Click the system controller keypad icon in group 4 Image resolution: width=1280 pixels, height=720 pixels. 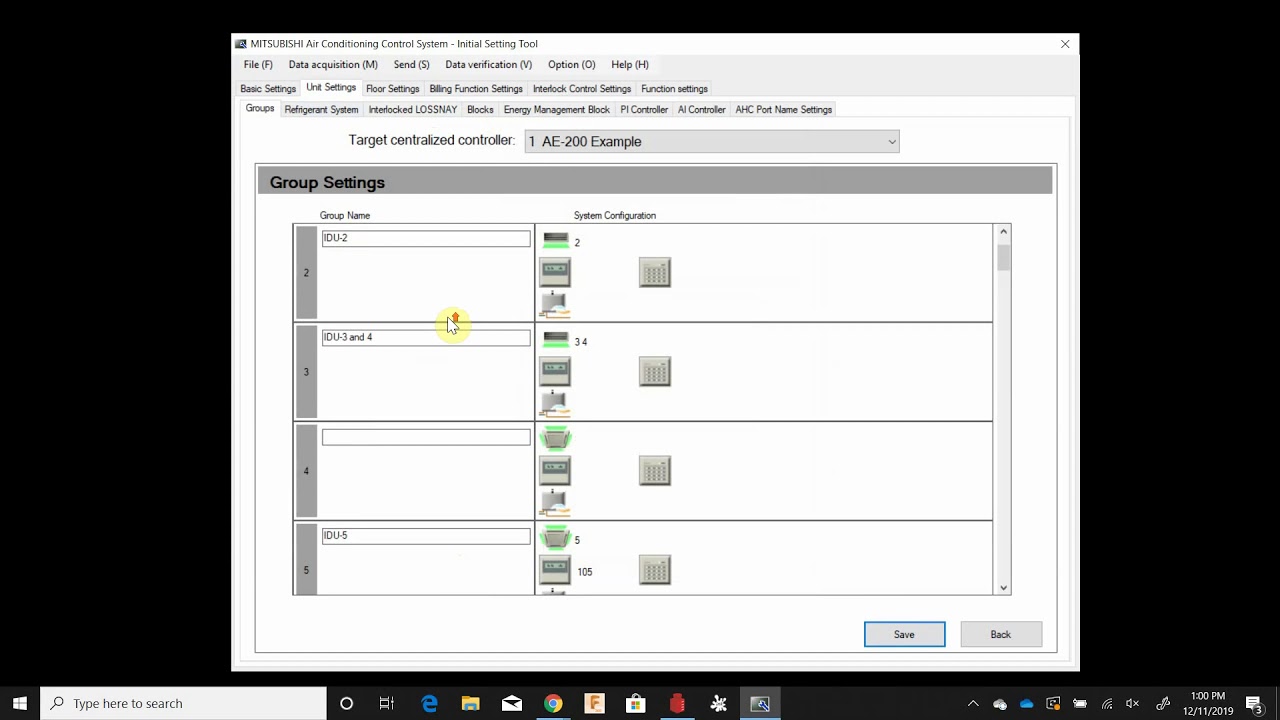coord(655,470)
